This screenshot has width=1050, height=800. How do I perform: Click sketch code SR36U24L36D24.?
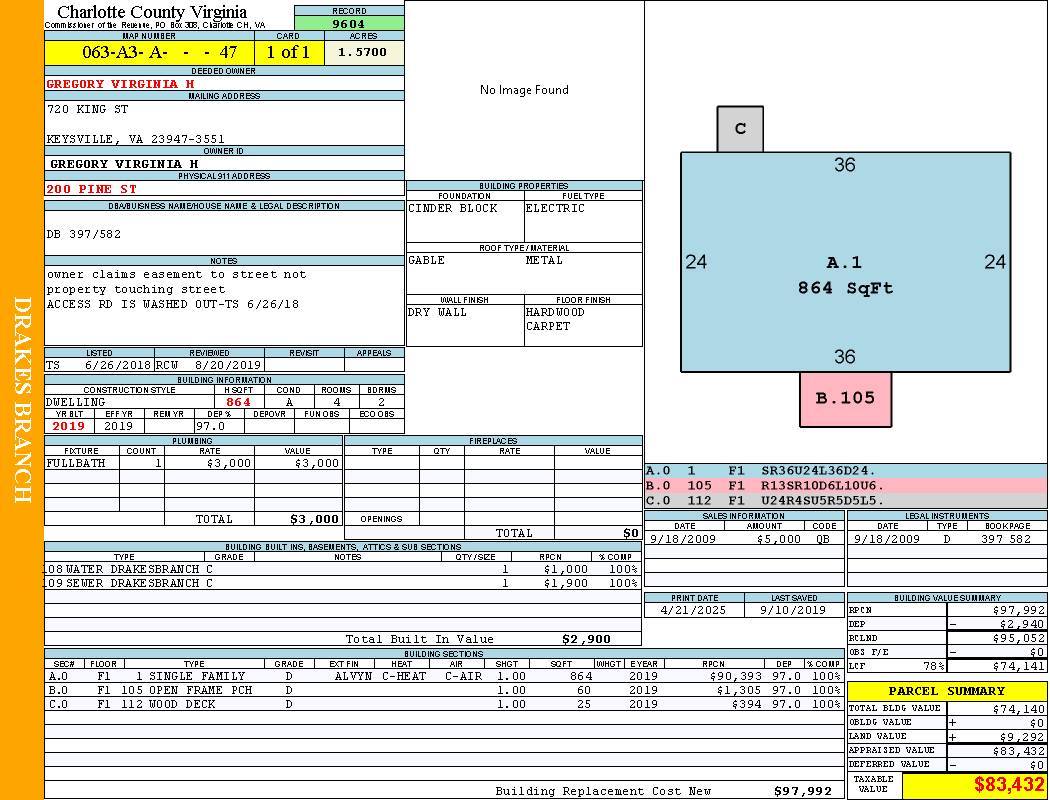[818, 471]
